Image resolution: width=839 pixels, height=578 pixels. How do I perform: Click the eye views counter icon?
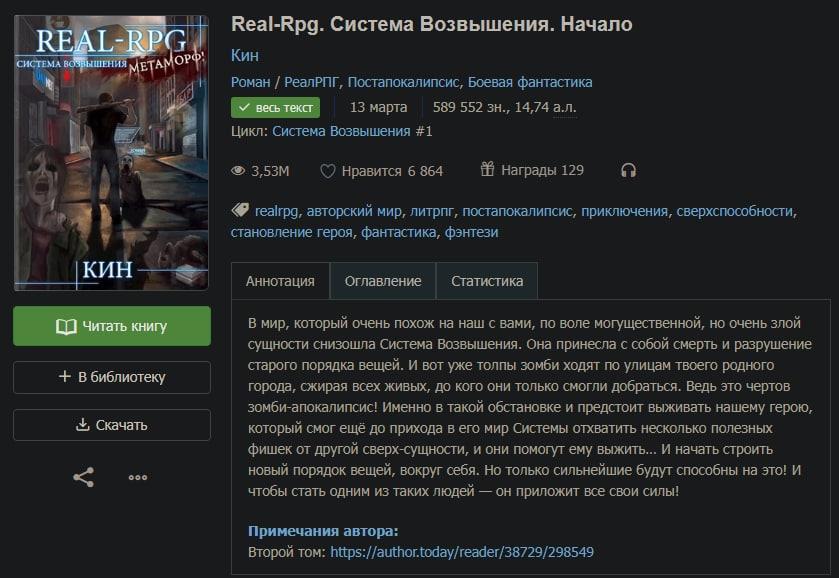pos(238,171)
